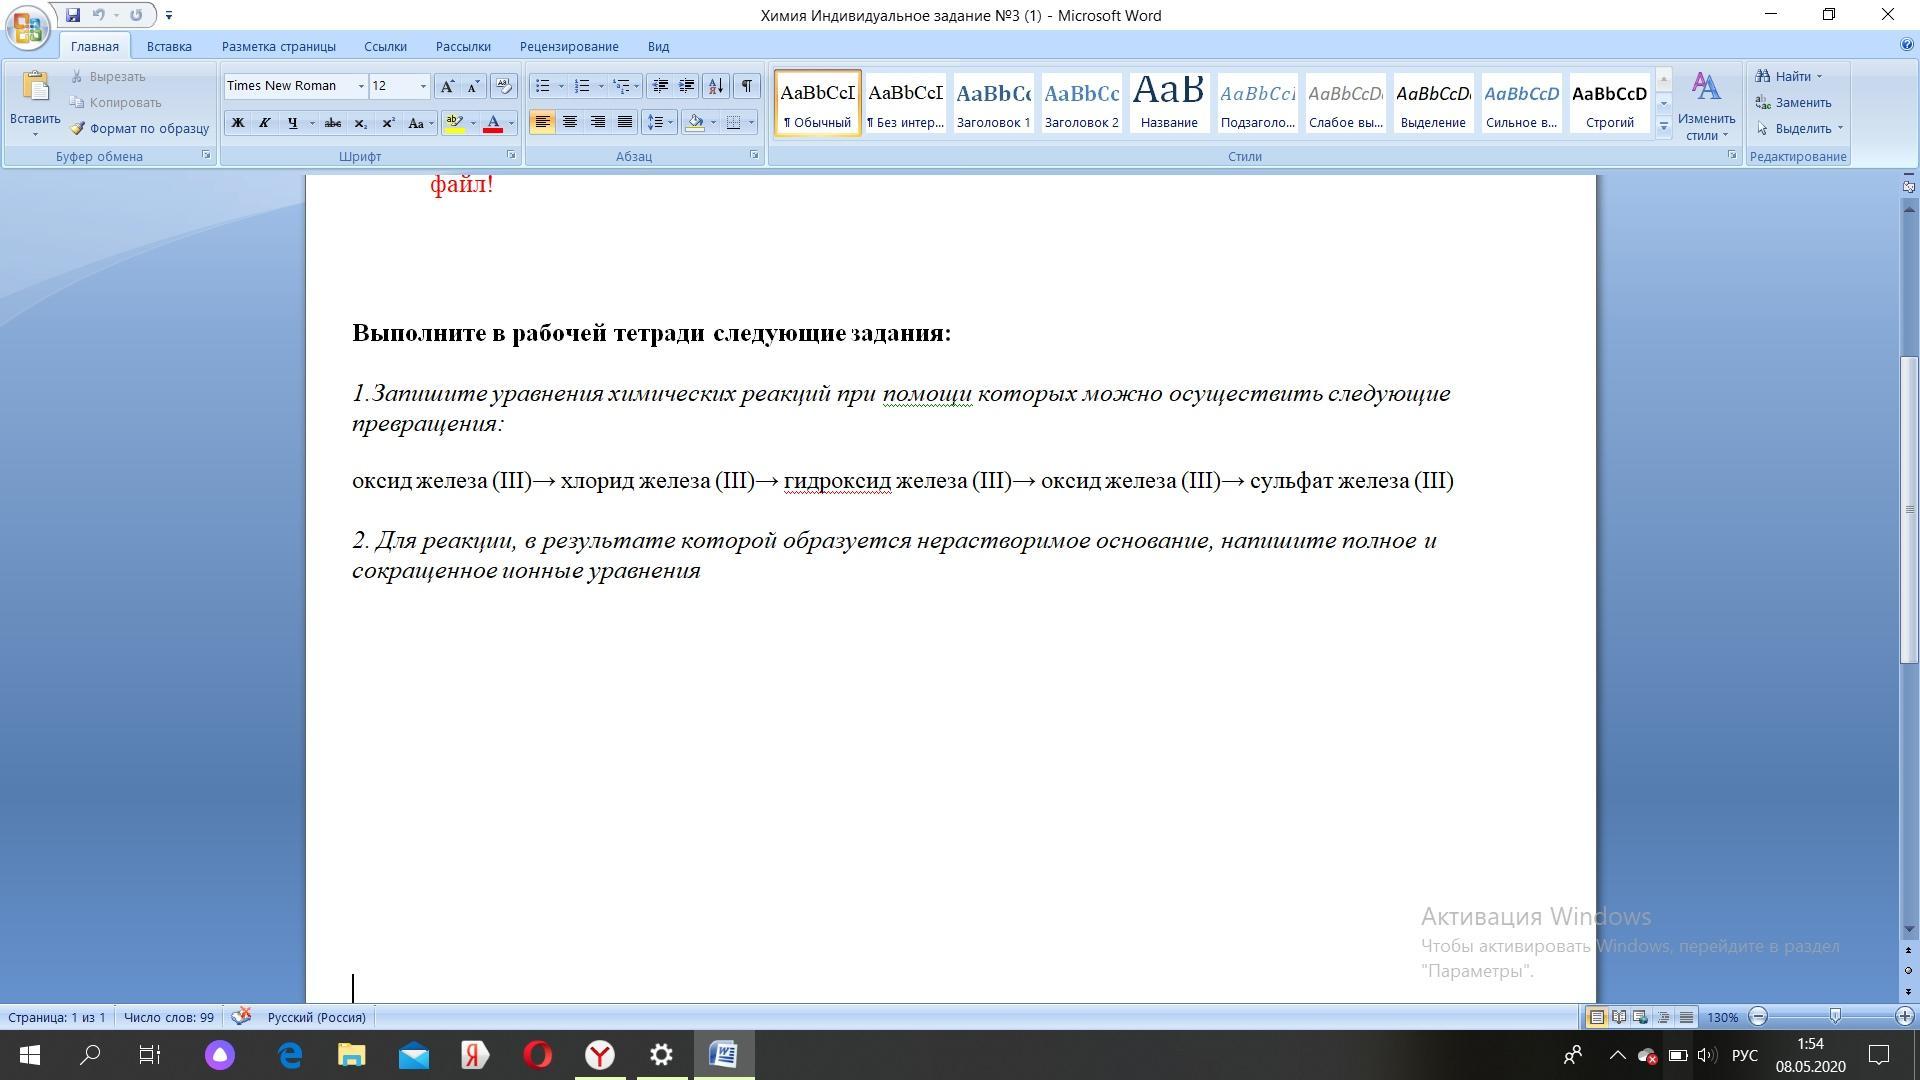Click the Заменить button

[1803, 102]
